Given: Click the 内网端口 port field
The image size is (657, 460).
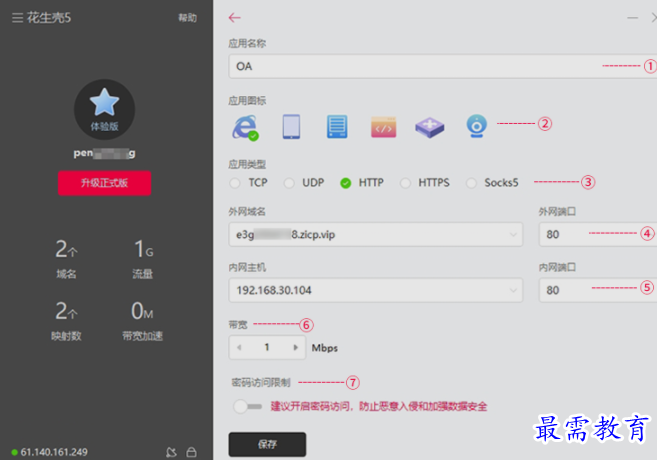Looking at the screenshot, I should coord(598,290).
